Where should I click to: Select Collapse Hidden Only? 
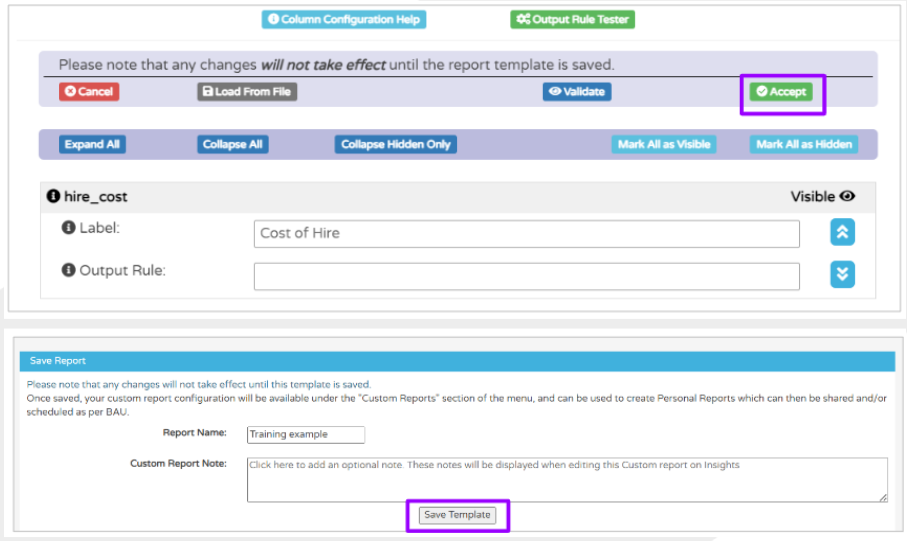(396, 144)
